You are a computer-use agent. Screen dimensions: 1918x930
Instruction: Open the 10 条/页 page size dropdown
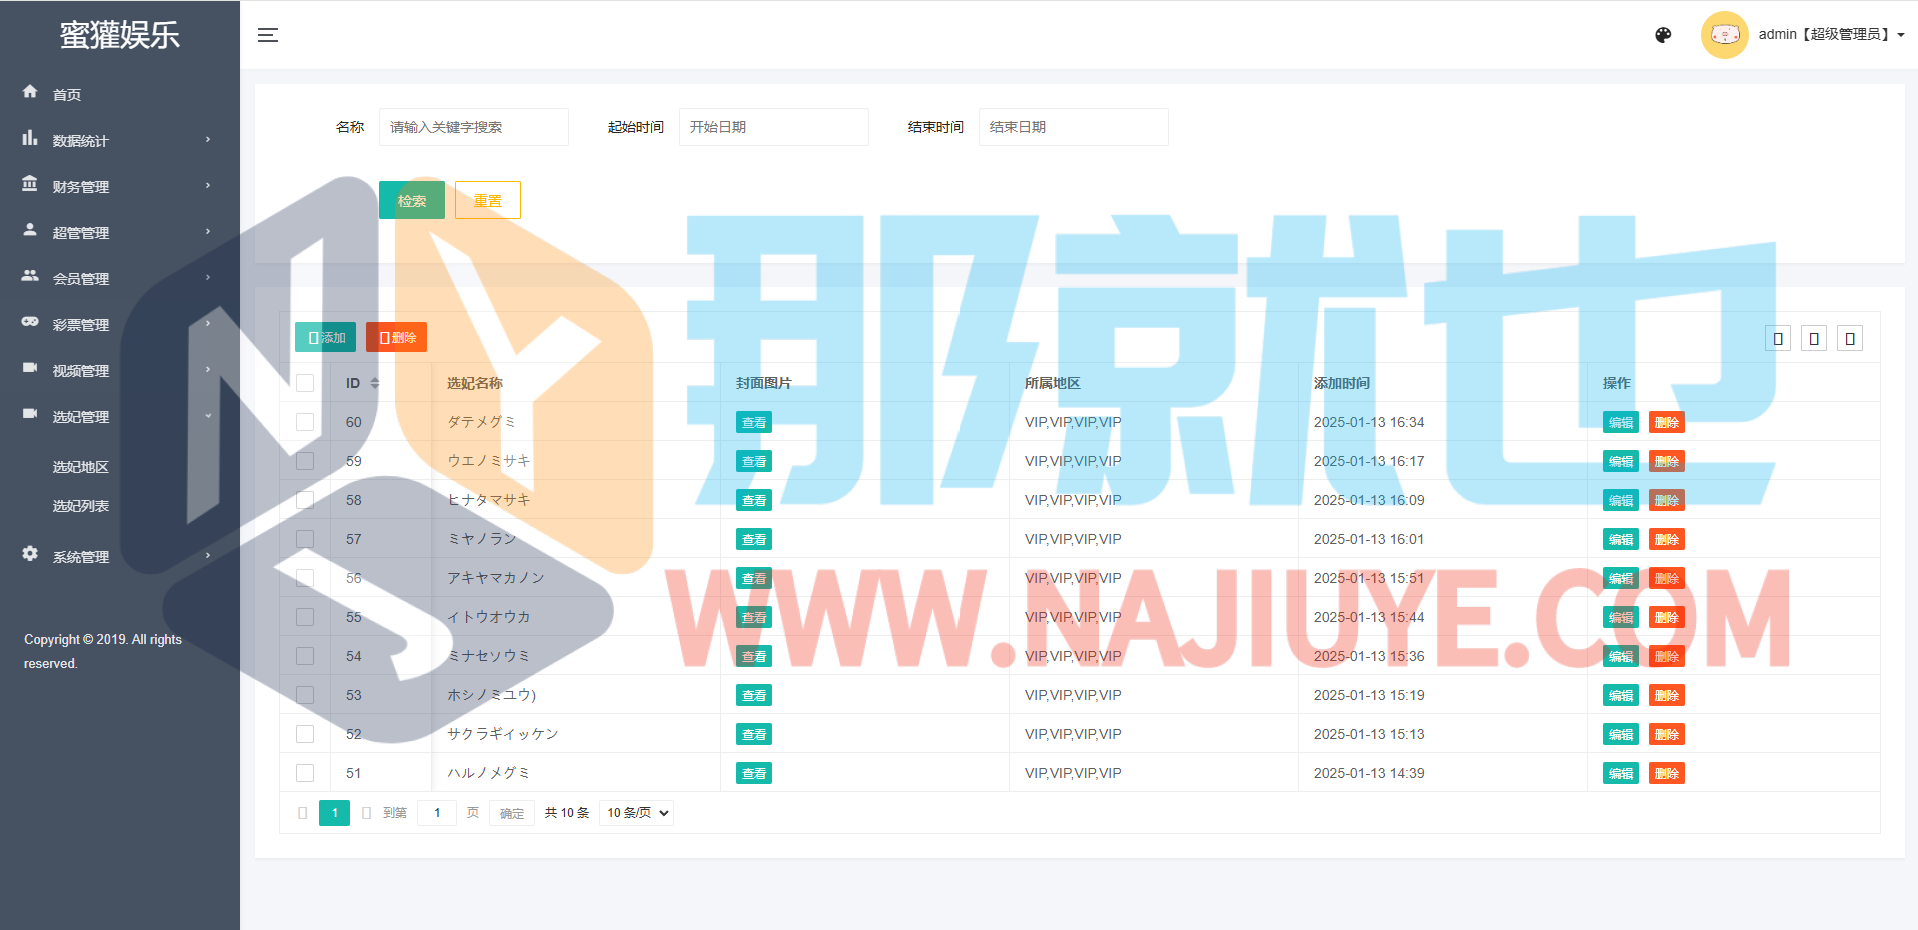coord(637,813)
